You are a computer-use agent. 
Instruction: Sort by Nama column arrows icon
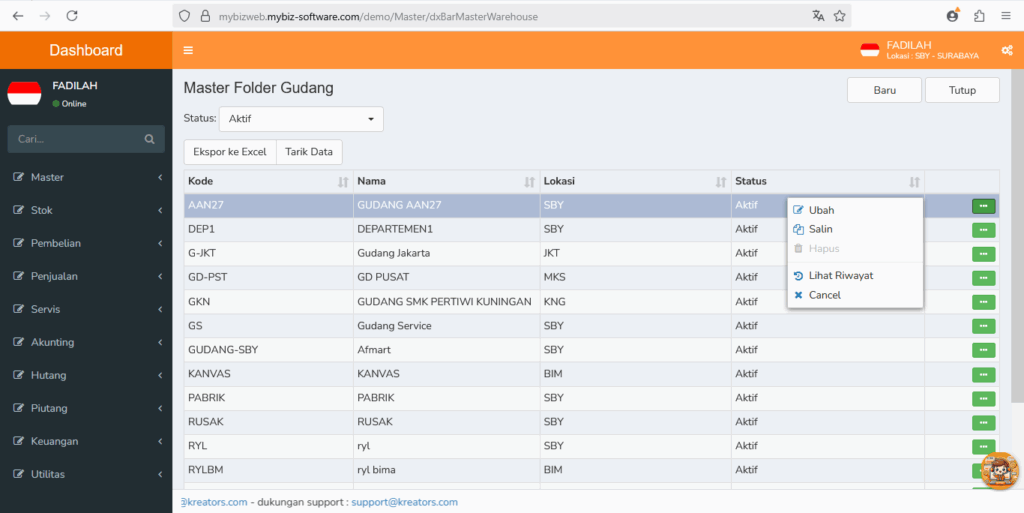click(x=530, y=182)
